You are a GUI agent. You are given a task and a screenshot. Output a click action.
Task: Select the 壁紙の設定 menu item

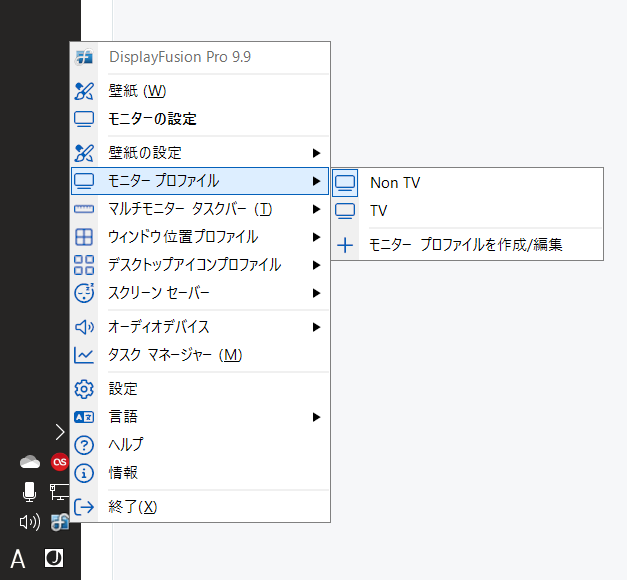tap(200, 153)
